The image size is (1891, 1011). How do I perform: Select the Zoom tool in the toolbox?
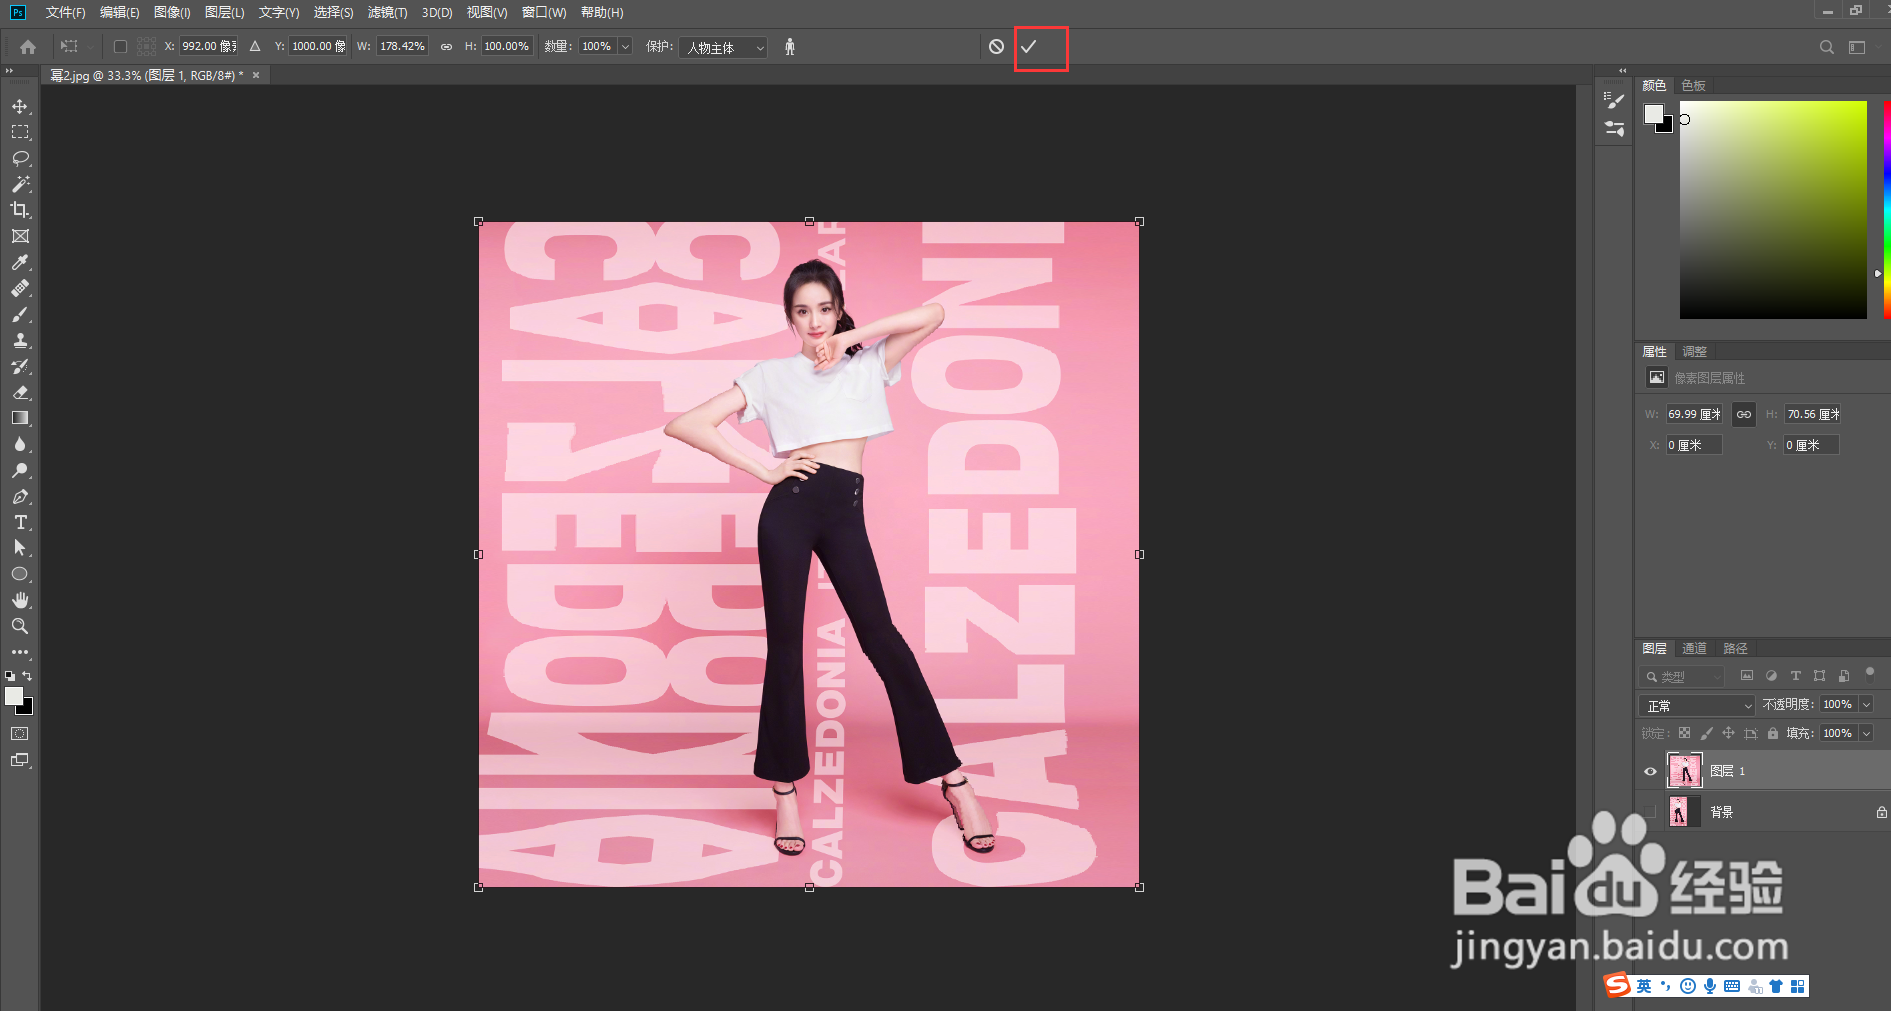click(x=20, y=626)
